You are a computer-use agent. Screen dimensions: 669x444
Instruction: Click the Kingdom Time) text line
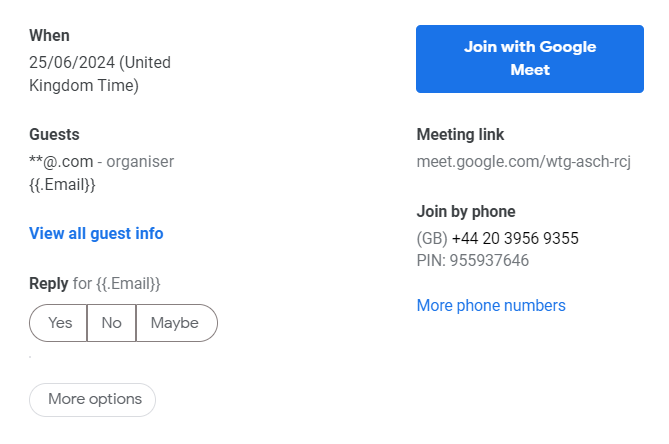84,85
